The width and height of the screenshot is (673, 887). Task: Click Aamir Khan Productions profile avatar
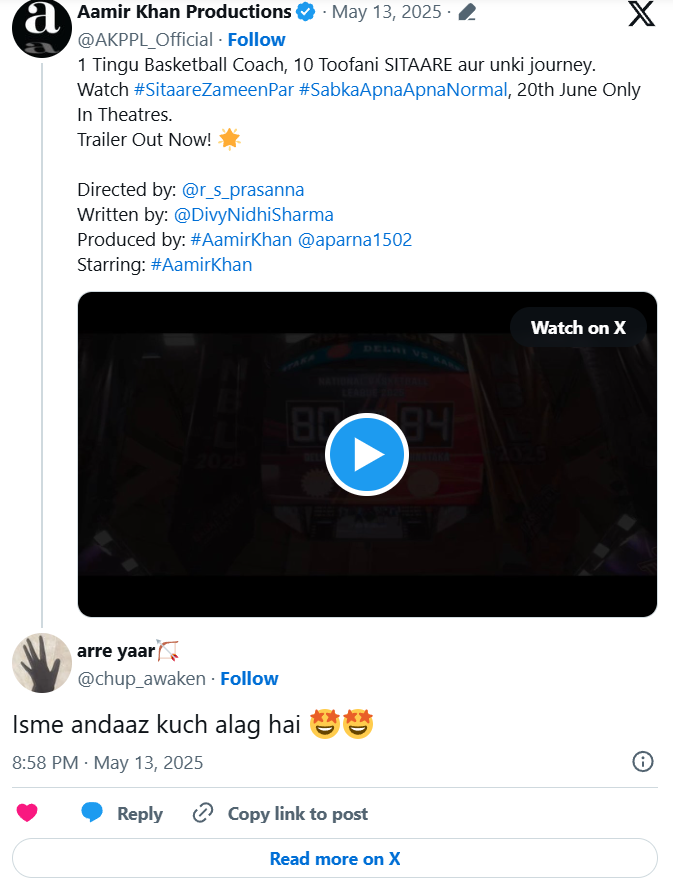point(40,27)
